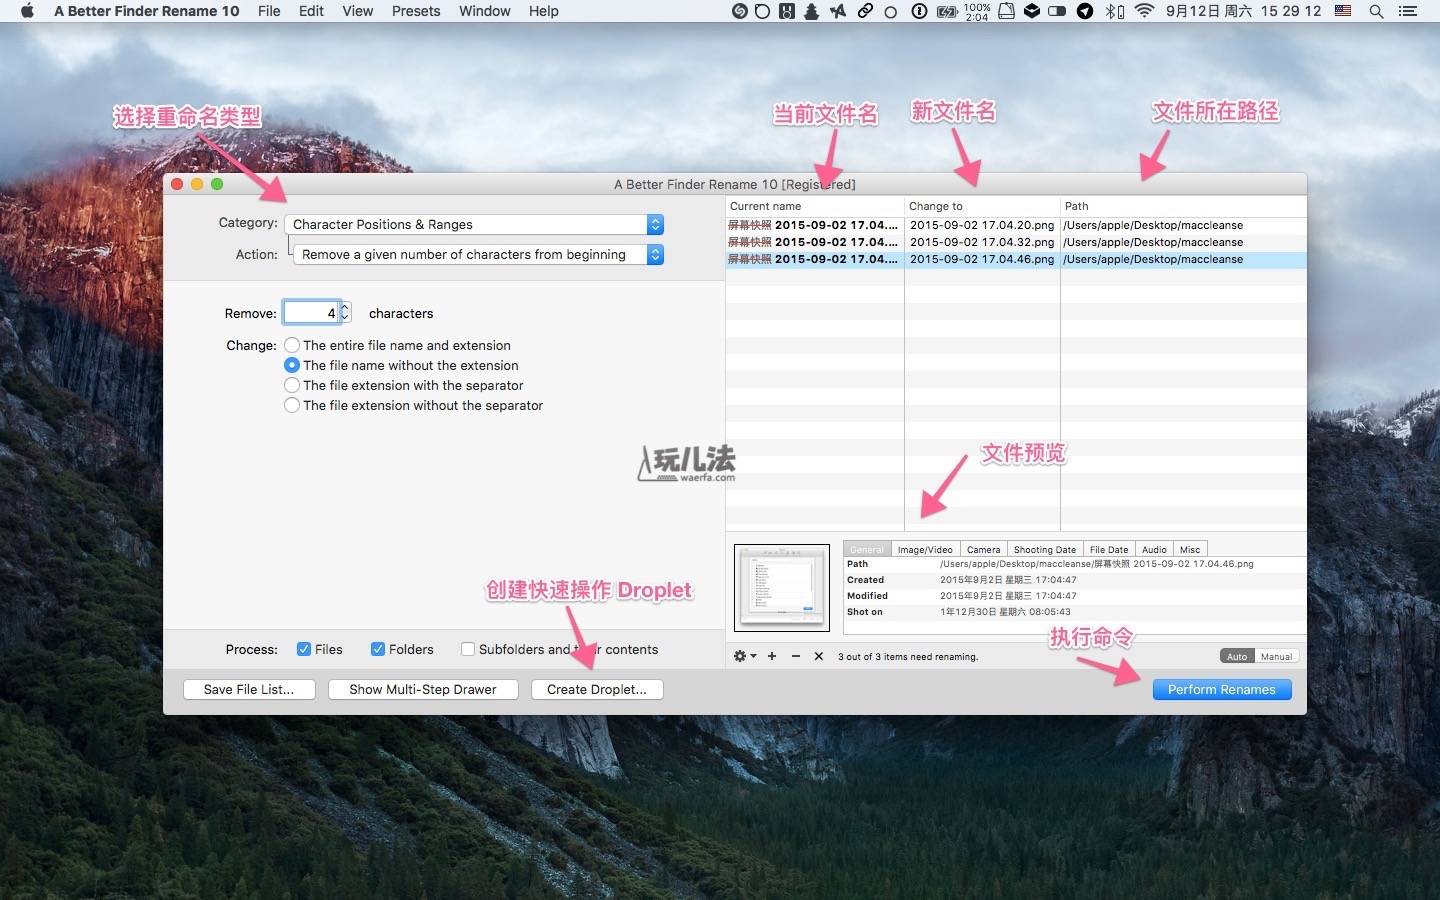Viewport: 1440px width, 900px height.
Task: Click the Telegram-style paper plane menu bar icon
Action: (x=1085, y=11)
